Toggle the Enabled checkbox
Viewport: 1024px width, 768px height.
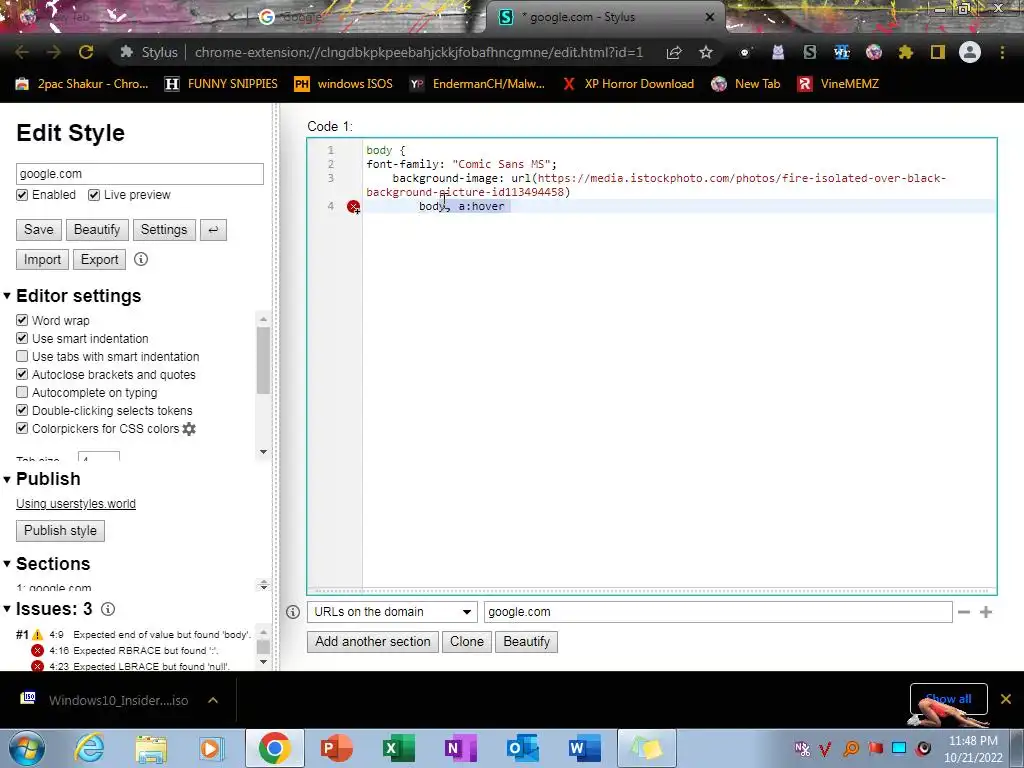(22, 195)
